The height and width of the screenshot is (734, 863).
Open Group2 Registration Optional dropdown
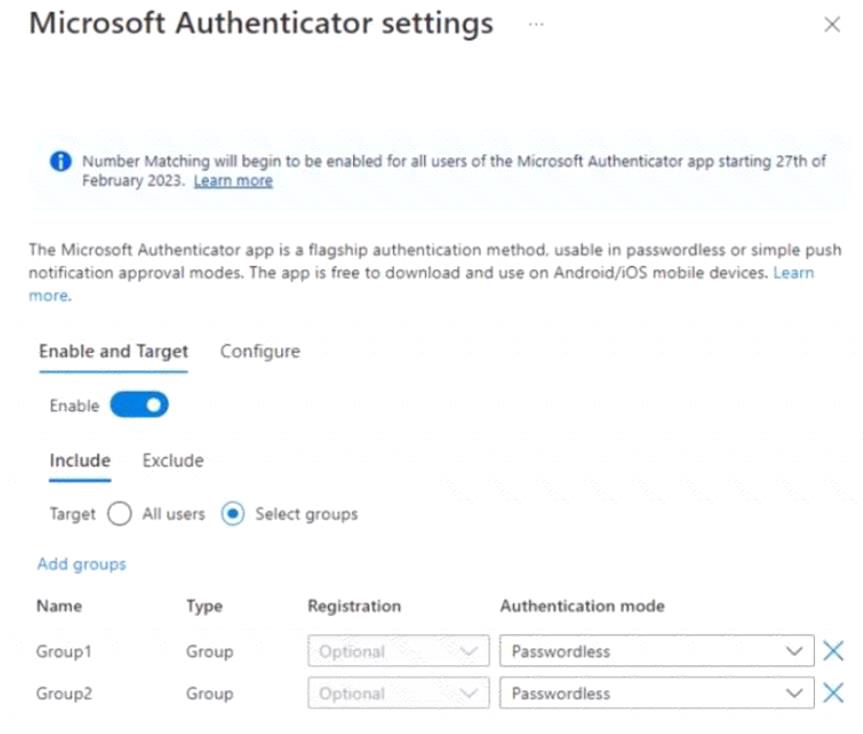[398, 693]
